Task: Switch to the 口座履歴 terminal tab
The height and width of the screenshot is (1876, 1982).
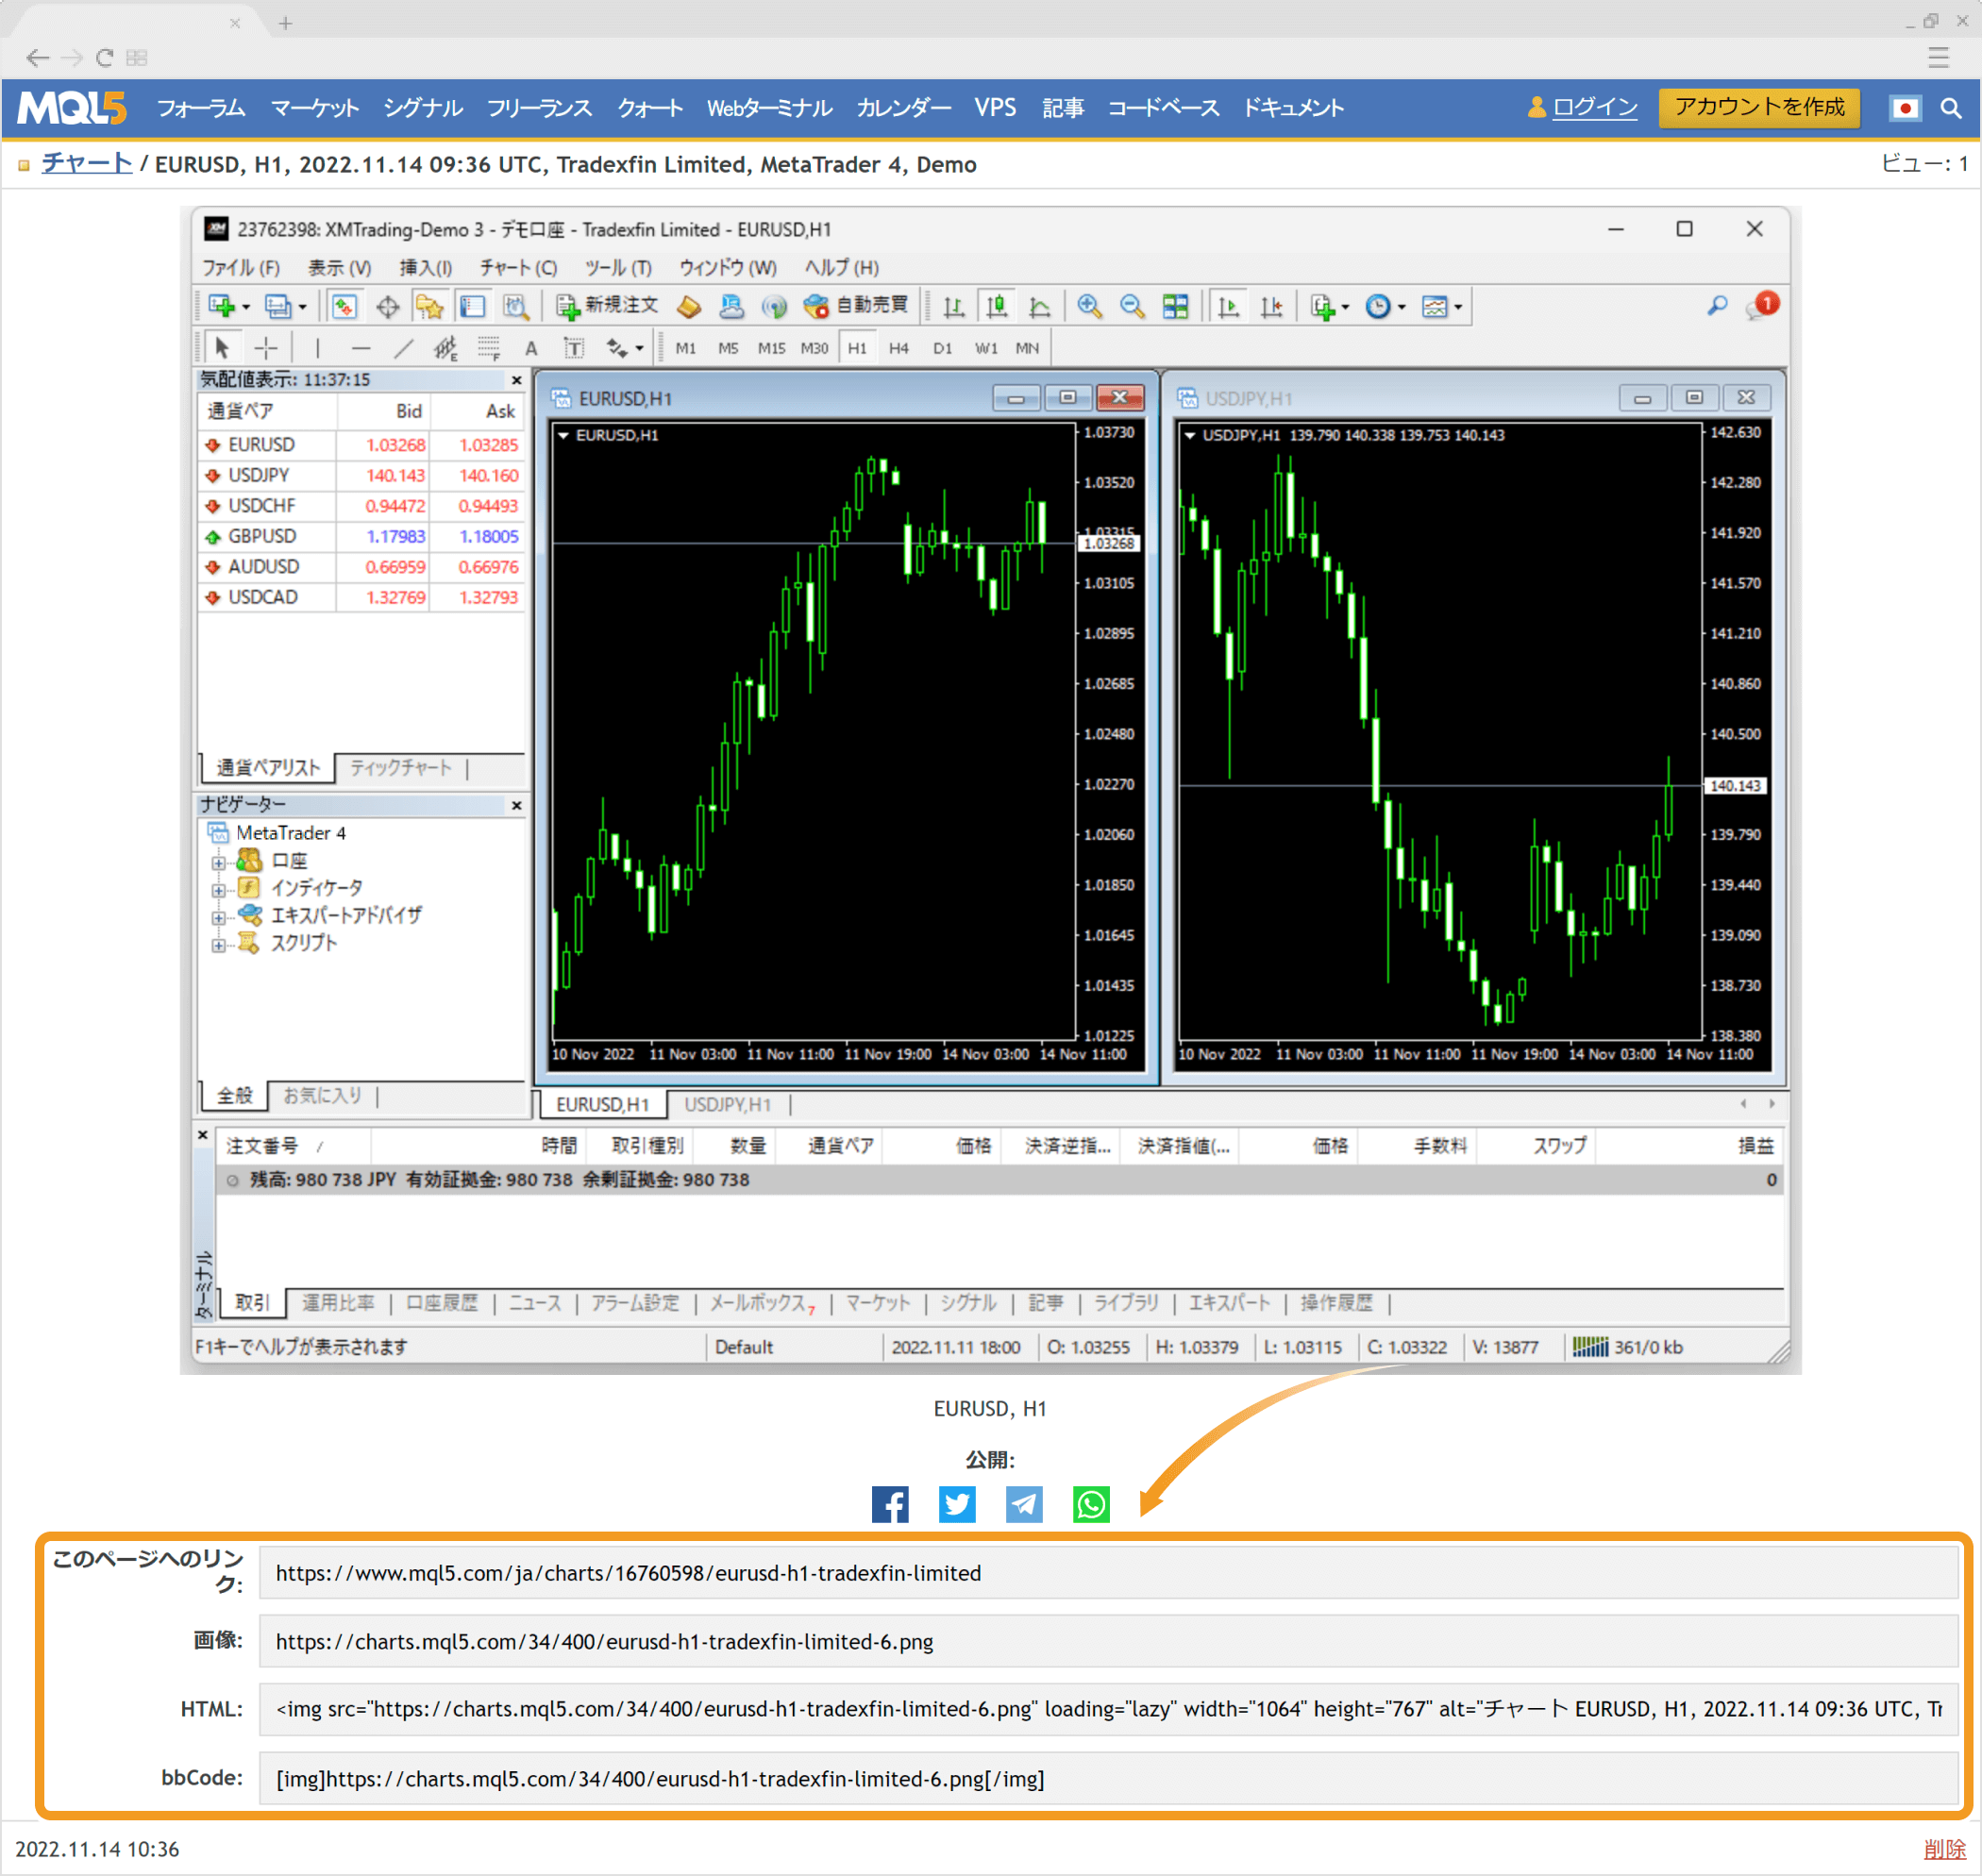Action: pos(442,1303)
